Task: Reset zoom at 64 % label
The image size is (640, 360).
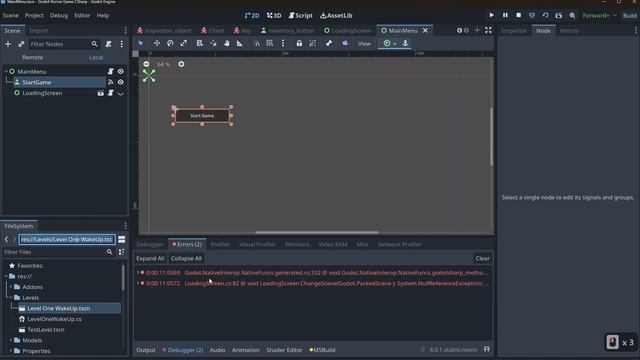Action: click(163, 64)
